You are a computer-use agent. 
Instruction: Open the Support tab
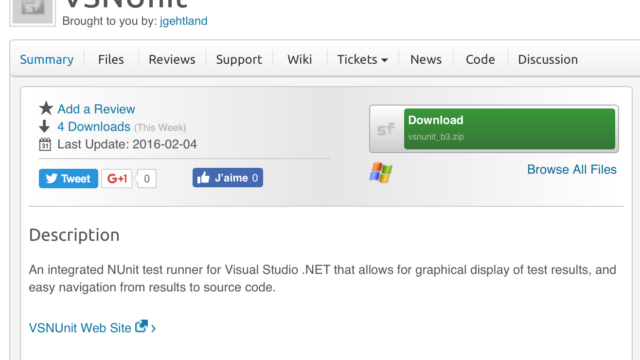[239, 60]
